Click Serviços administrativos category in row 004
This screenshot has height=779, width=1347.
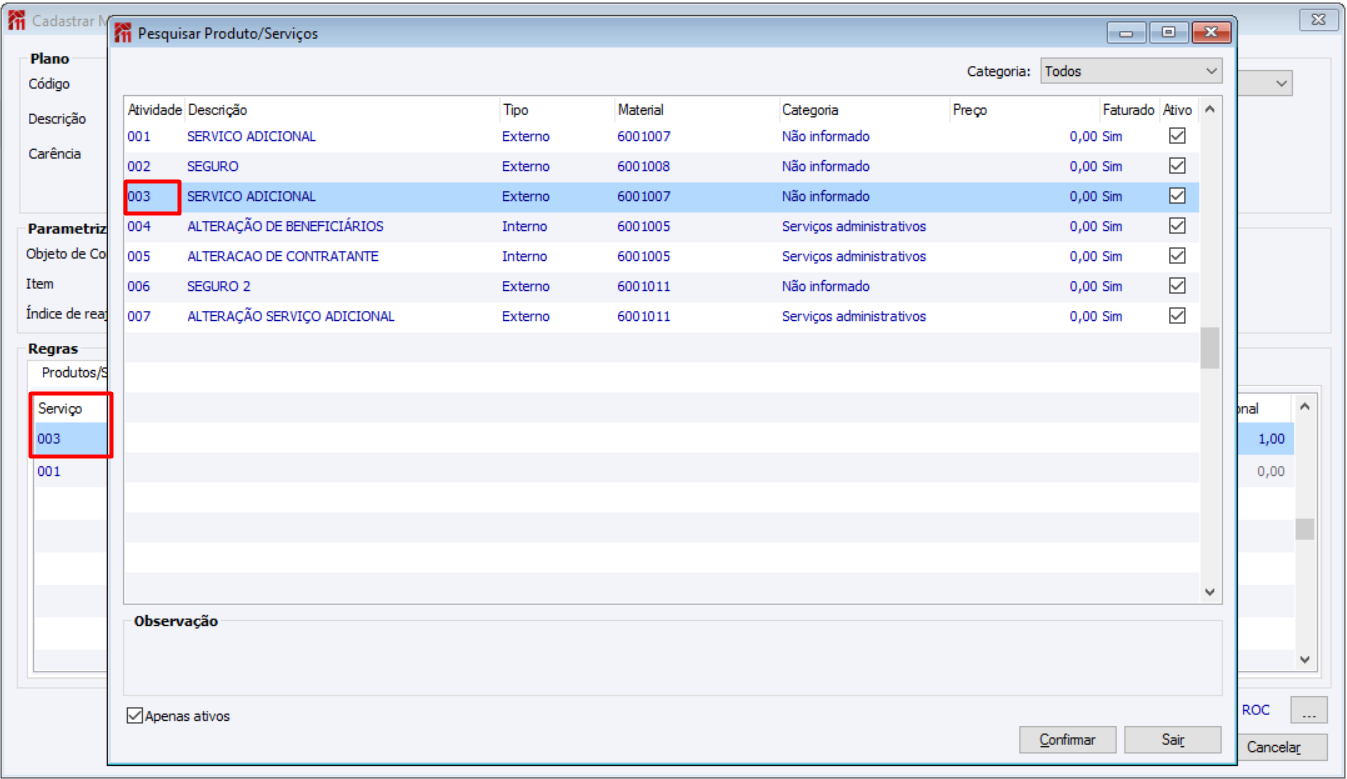tap(854, 226)
